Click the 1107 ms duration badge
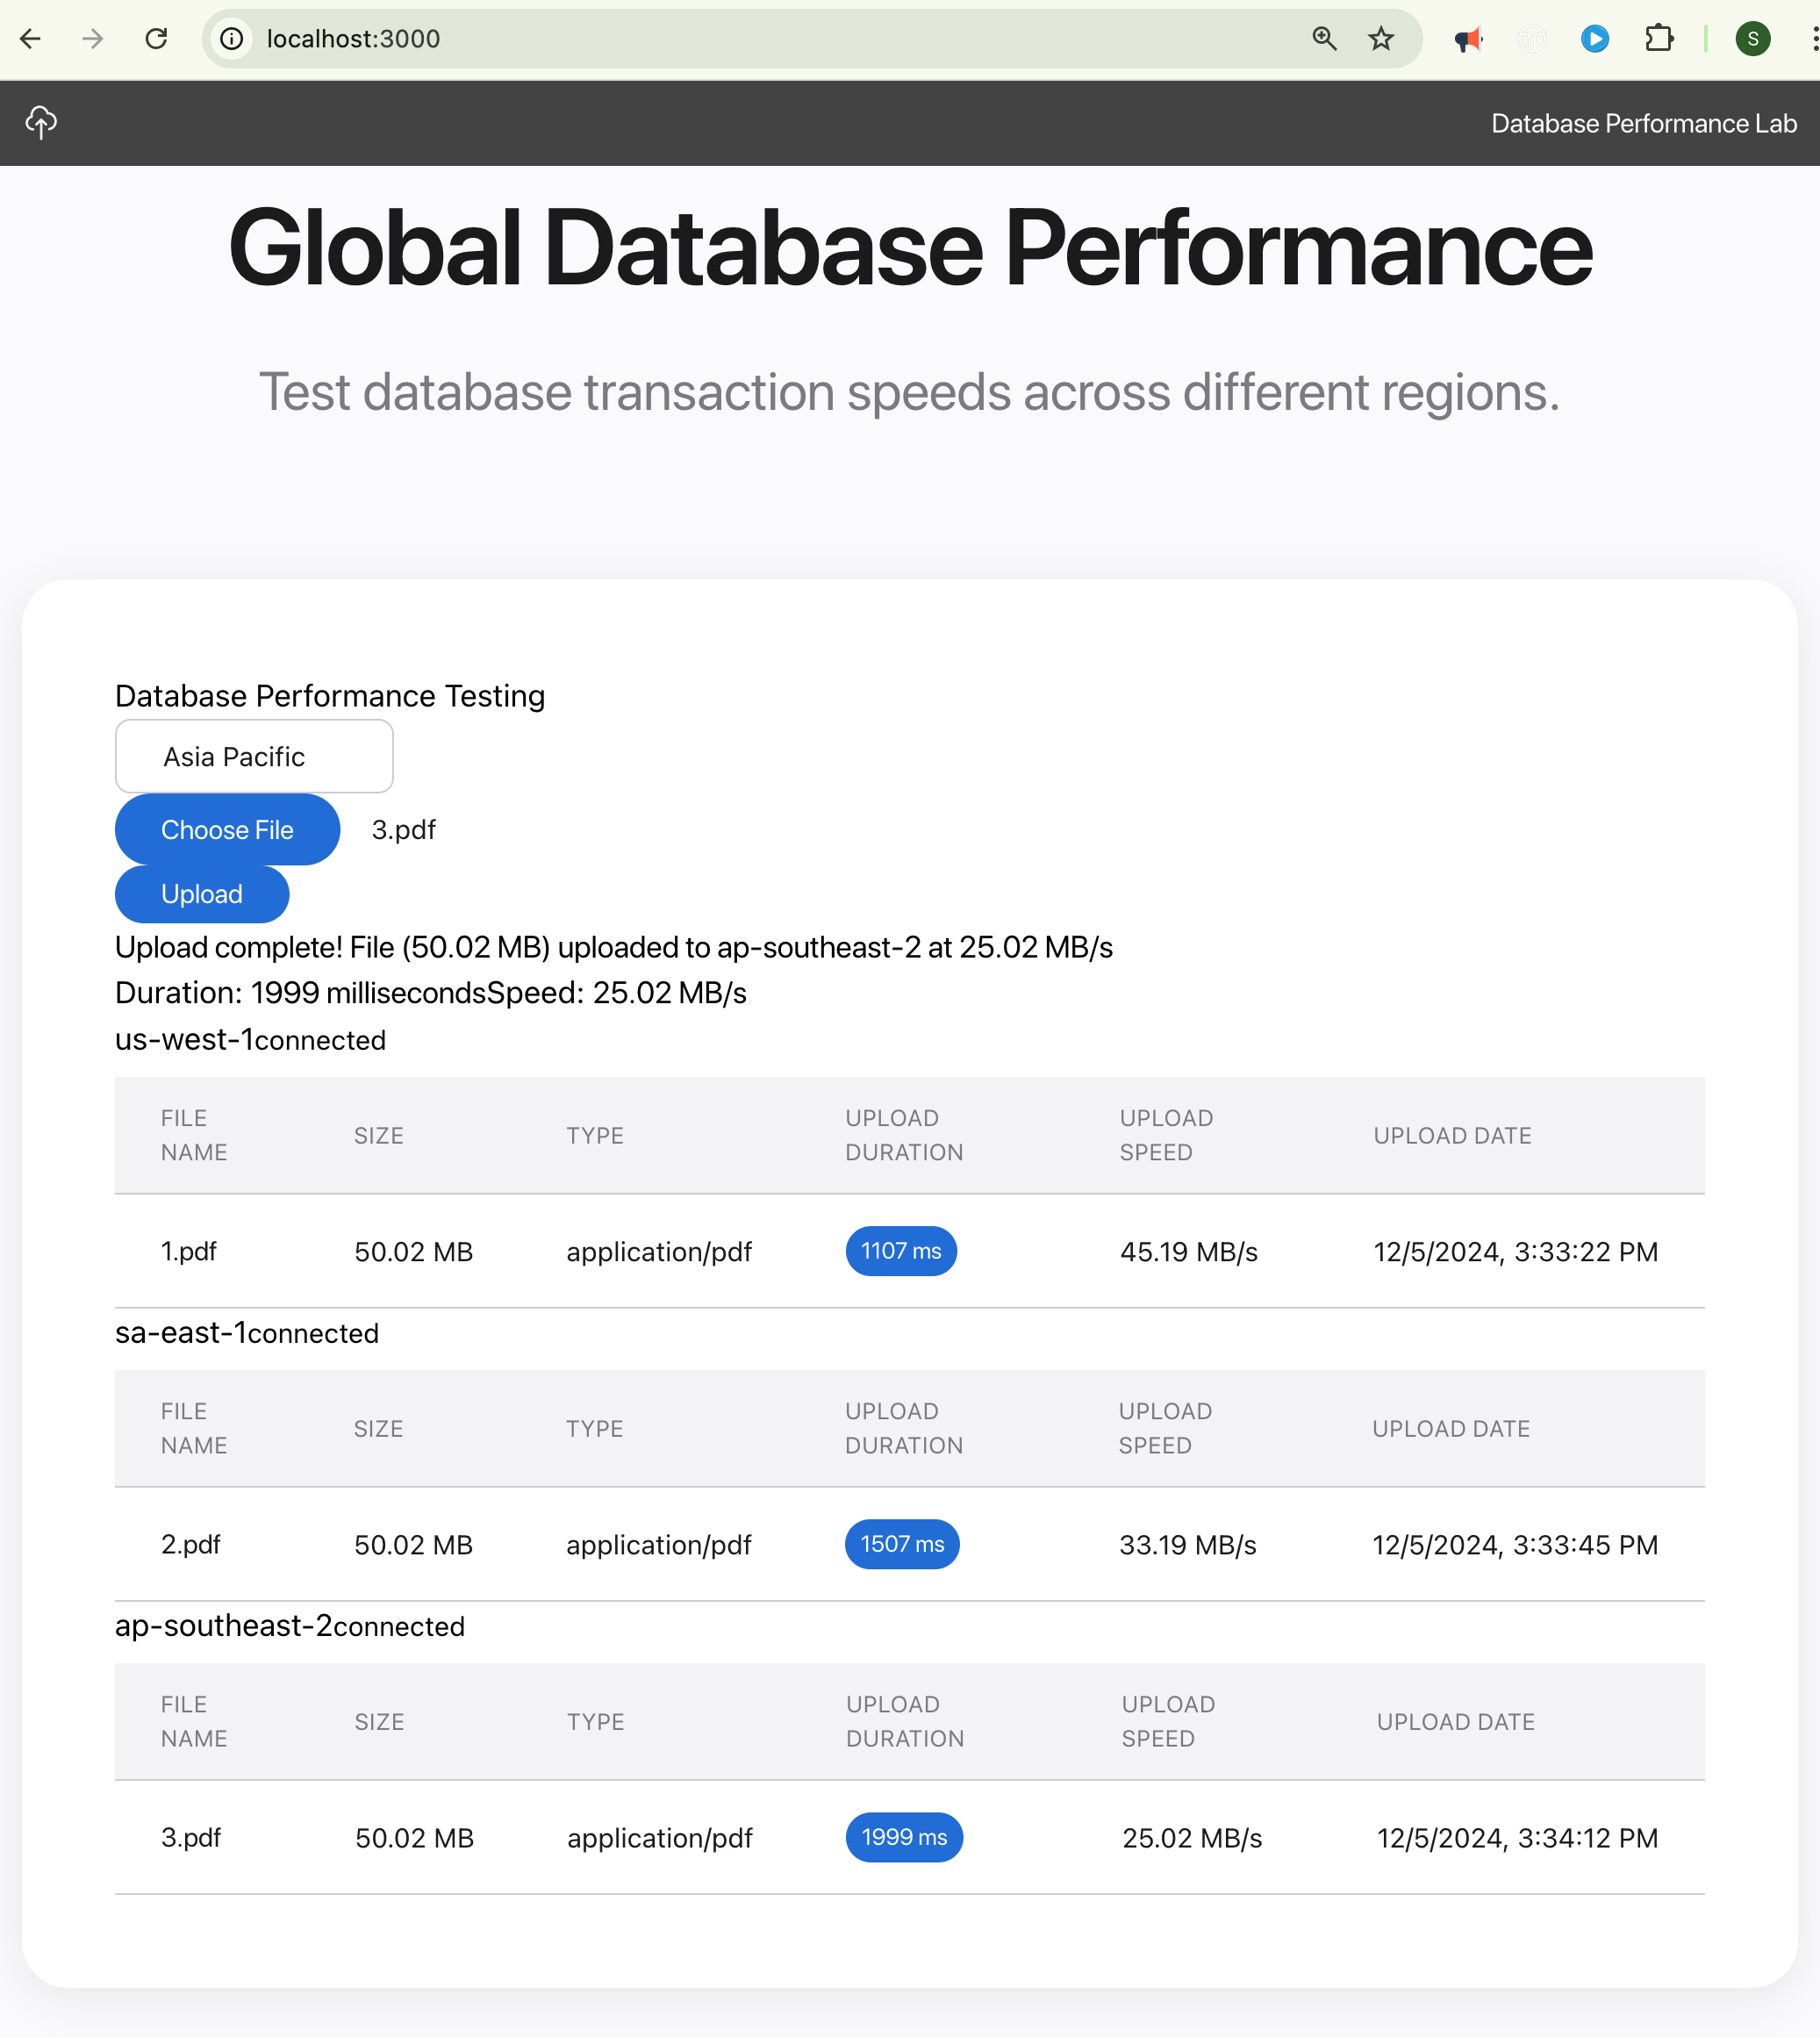 tap(901, 1251)
